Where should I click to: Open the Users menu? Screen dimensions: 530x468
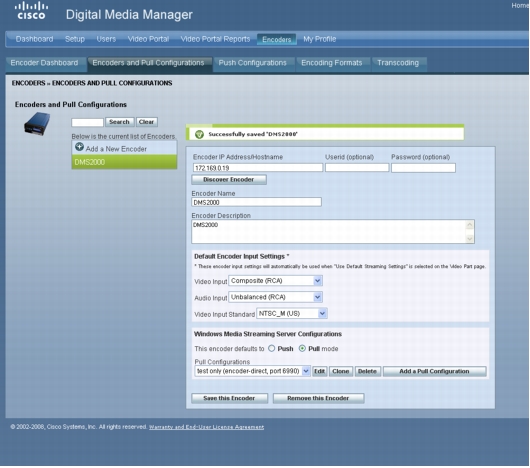coord(106,39)
